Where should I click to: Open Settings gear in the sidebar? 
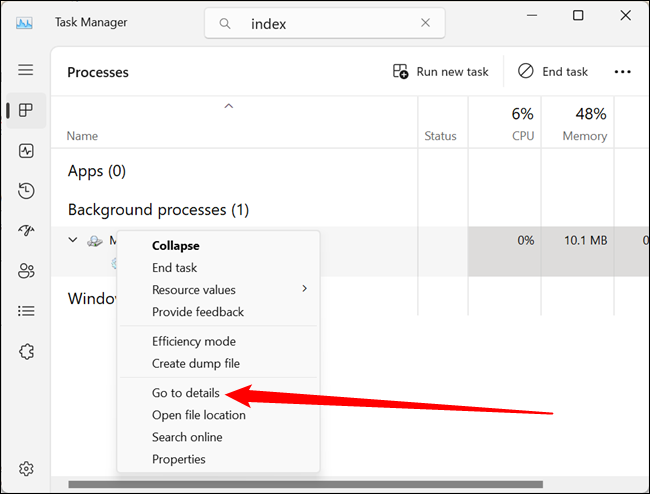pos(26,469)
